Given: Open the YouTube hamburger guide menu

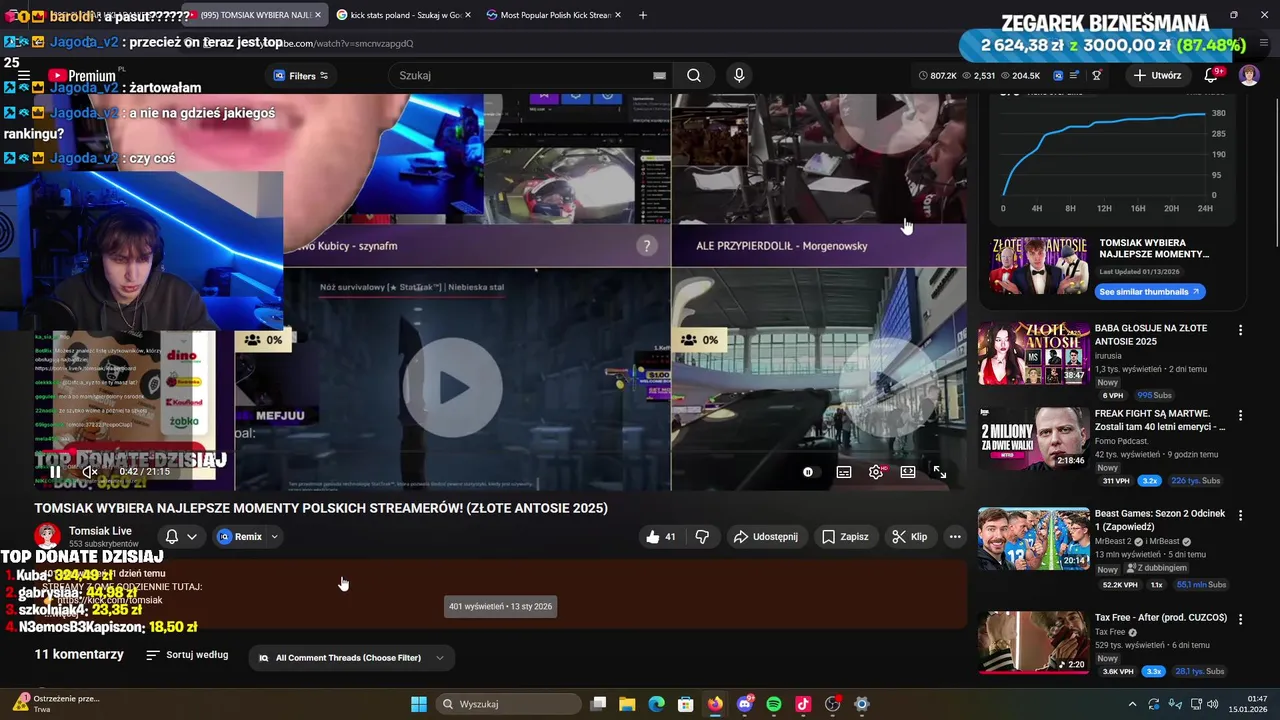Looking at the screenshot, I should (x=24, y=75).
